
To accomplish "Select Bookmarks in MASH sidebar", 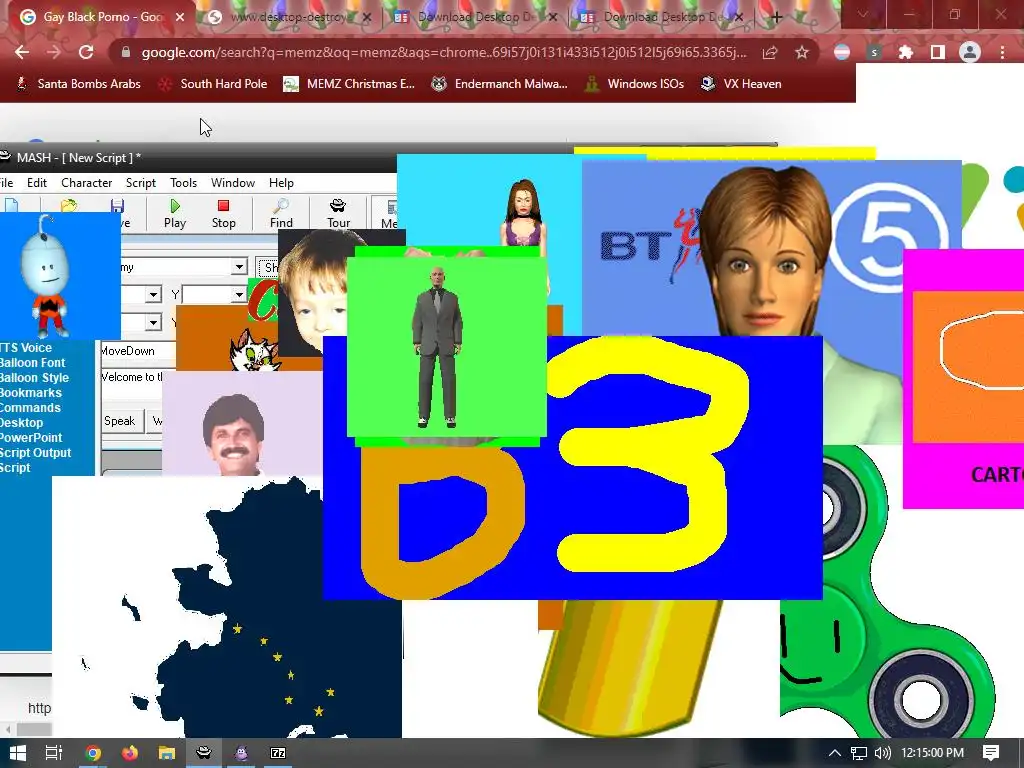I will pos(31,392).
